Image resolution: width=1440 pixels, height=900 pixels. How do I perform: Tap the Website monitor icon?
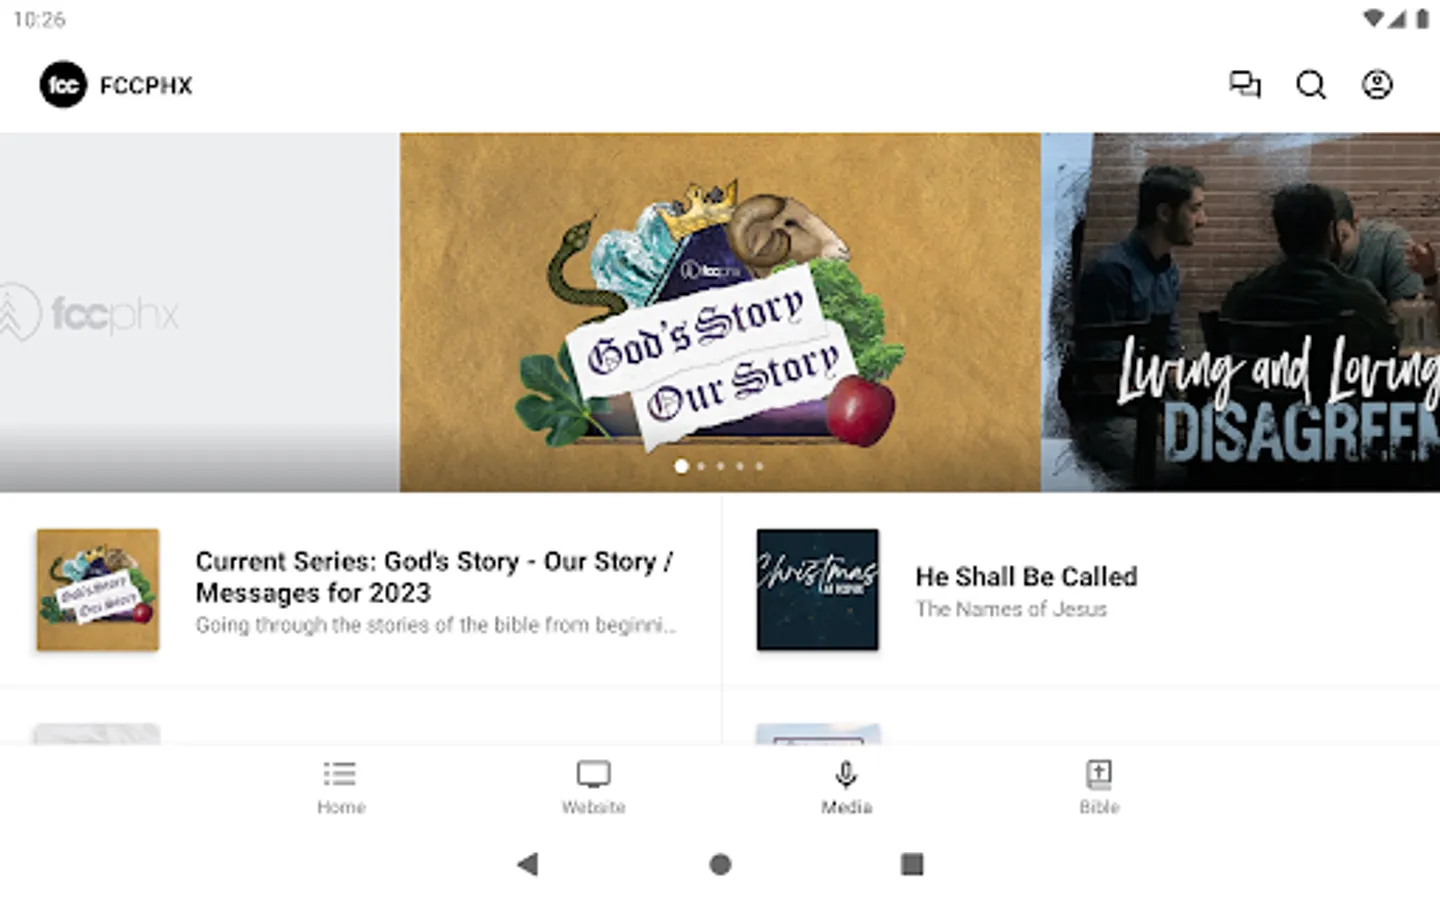(593, 774)
